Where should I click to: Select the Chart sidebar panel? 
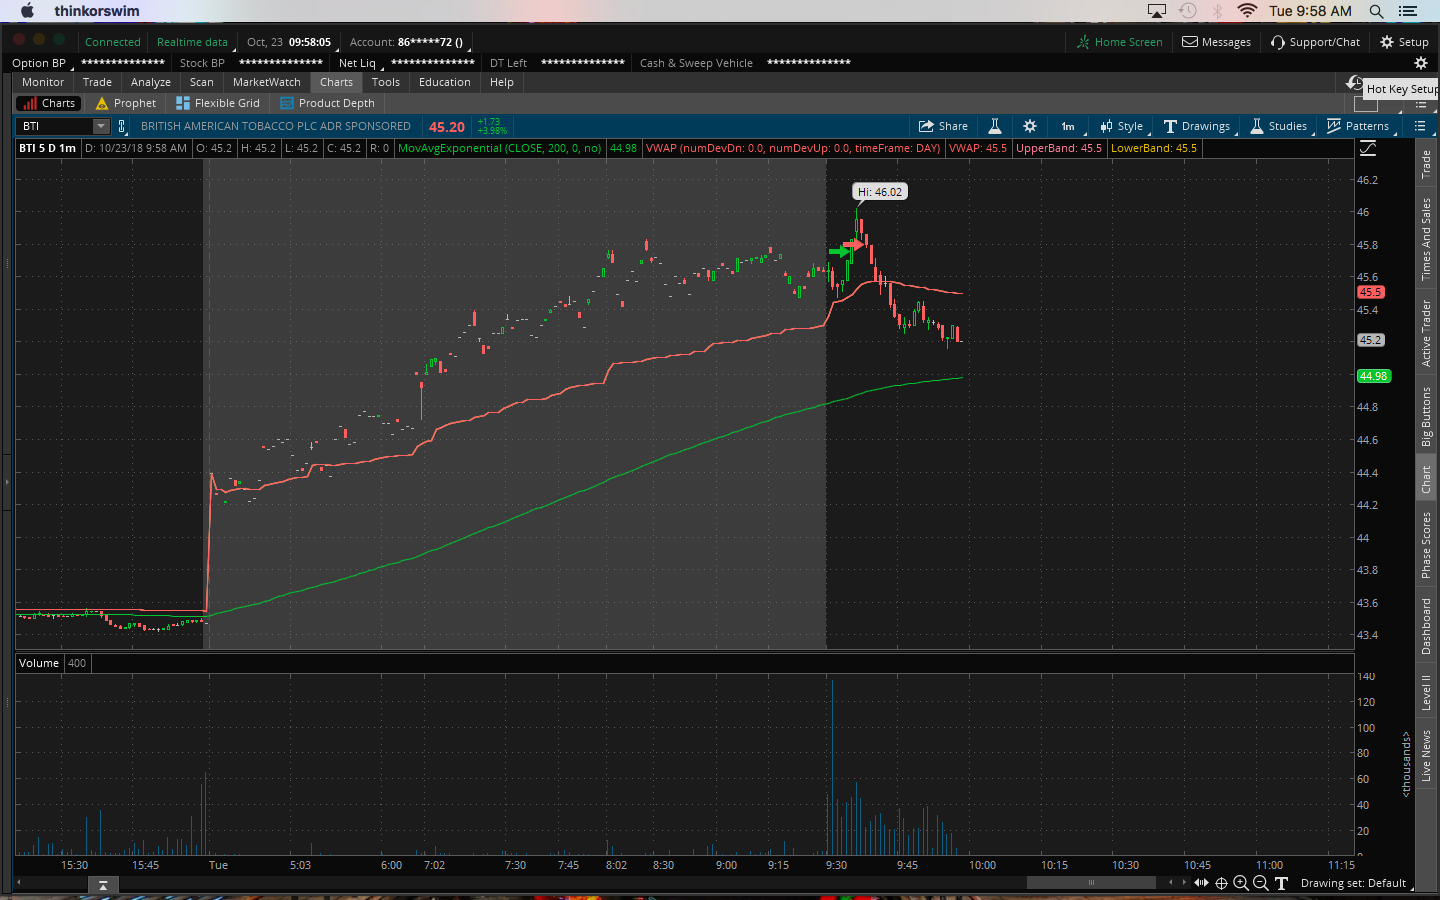(x=1427, y=479)
